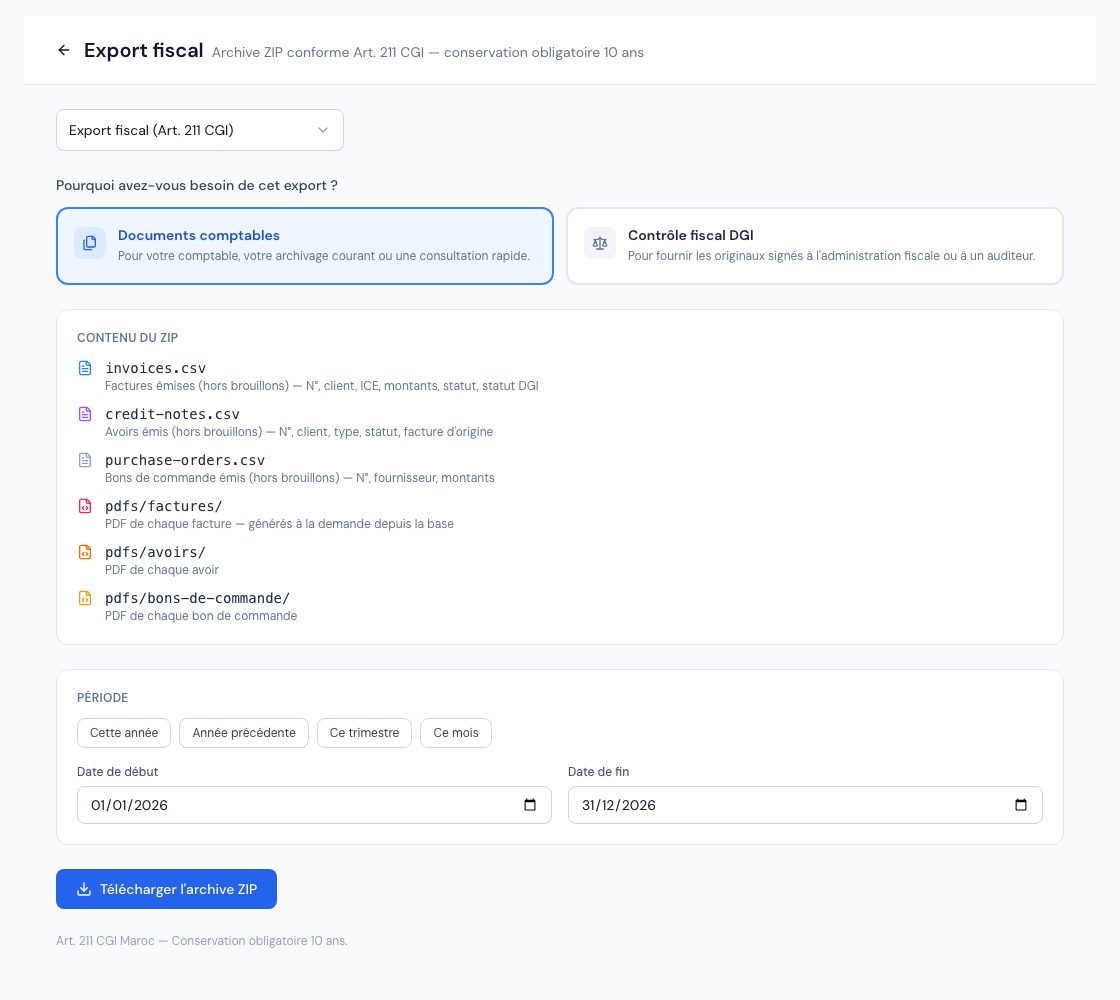Viewport: 1120px width, 1000px height.
Task: Click the Date de début input field
Action: (314, 805)
